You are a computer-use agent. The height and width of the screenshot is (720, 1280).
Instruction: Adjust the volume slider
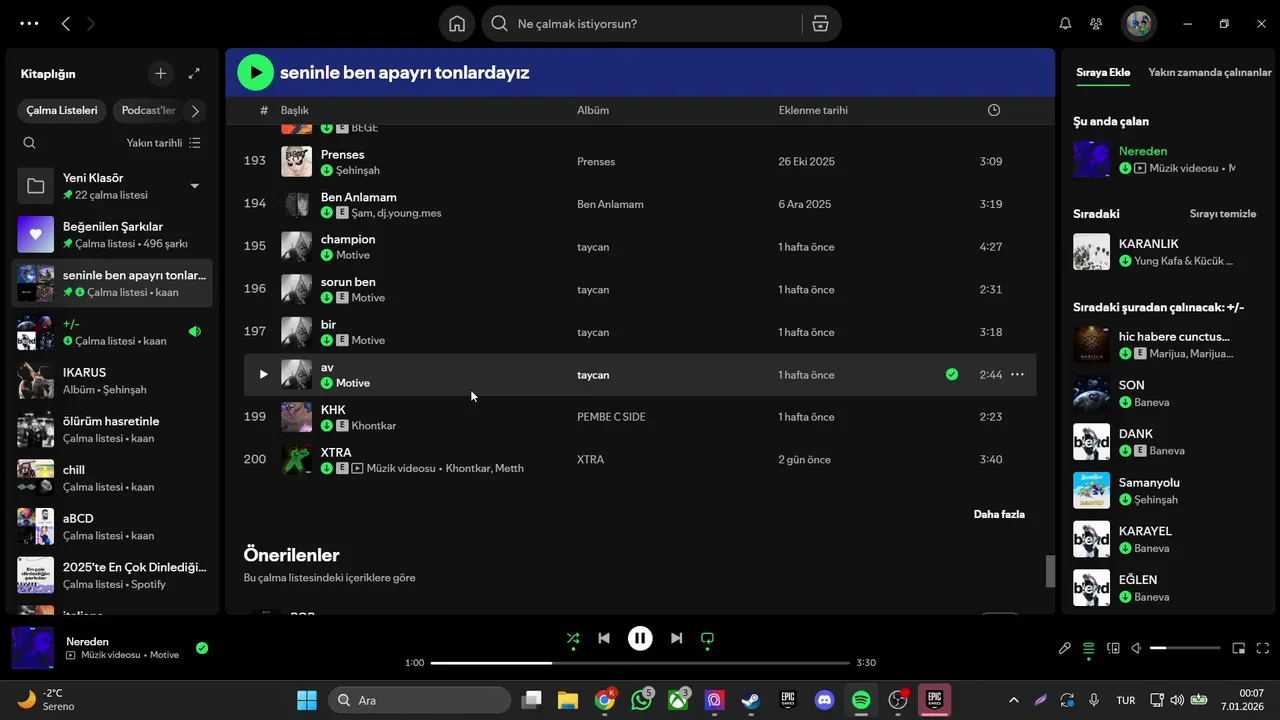[1185, 648]
